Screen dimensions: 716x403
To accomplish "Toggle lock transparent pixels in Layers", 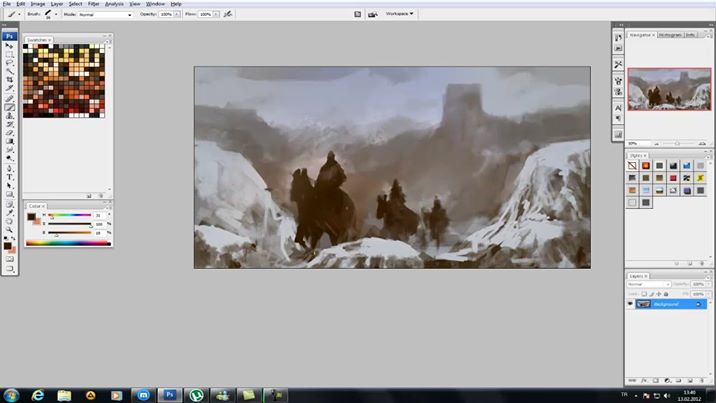I will tap(644, 294).
